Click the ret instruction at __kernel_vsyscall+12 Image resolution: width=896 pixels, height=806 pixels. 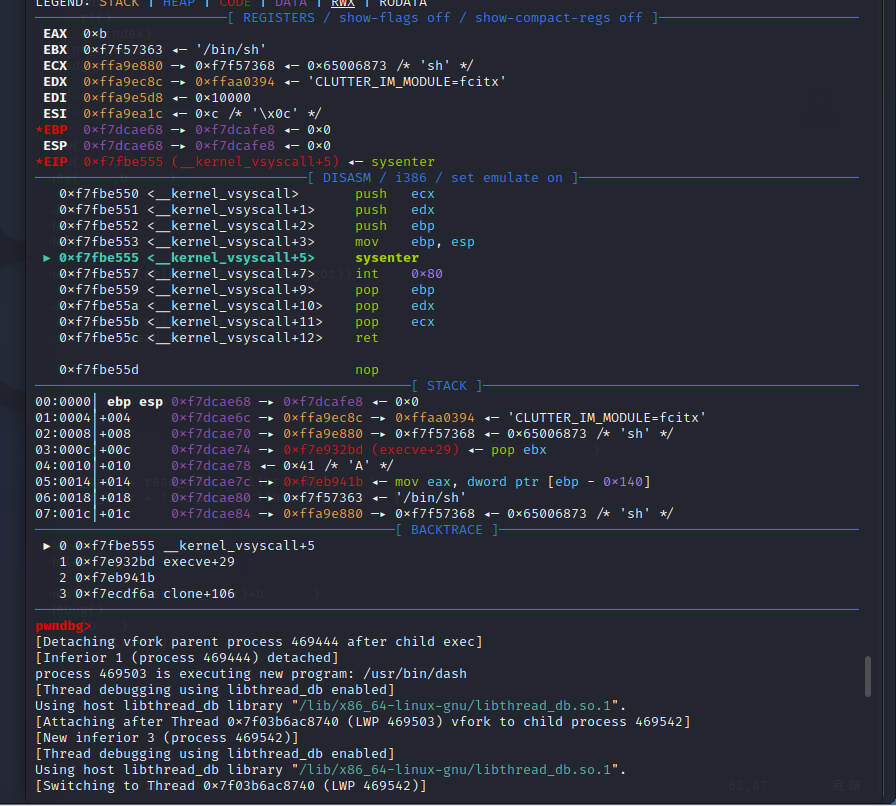[x=366, y=338]
